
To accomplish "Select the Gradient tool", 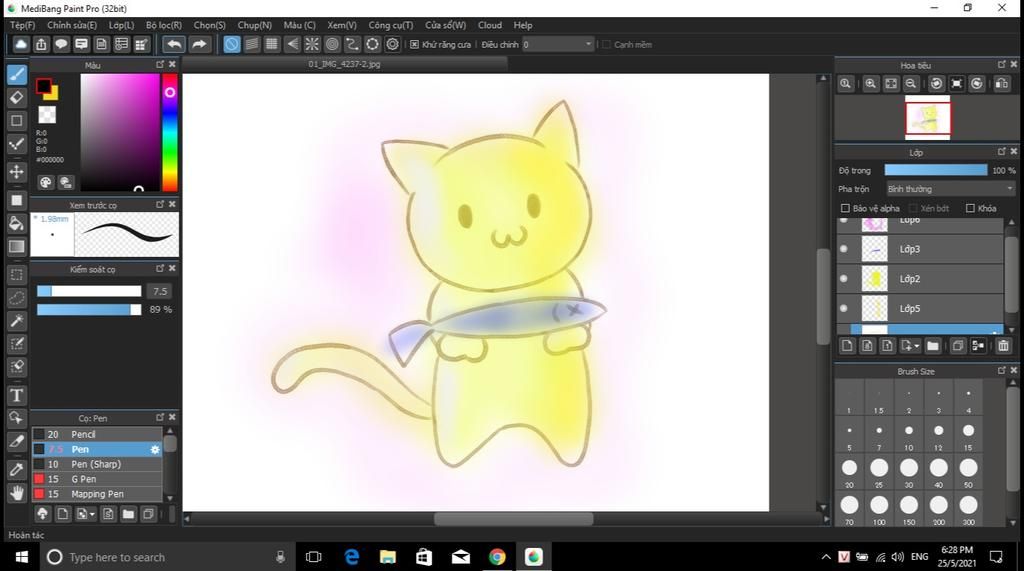I will point(16,246).
